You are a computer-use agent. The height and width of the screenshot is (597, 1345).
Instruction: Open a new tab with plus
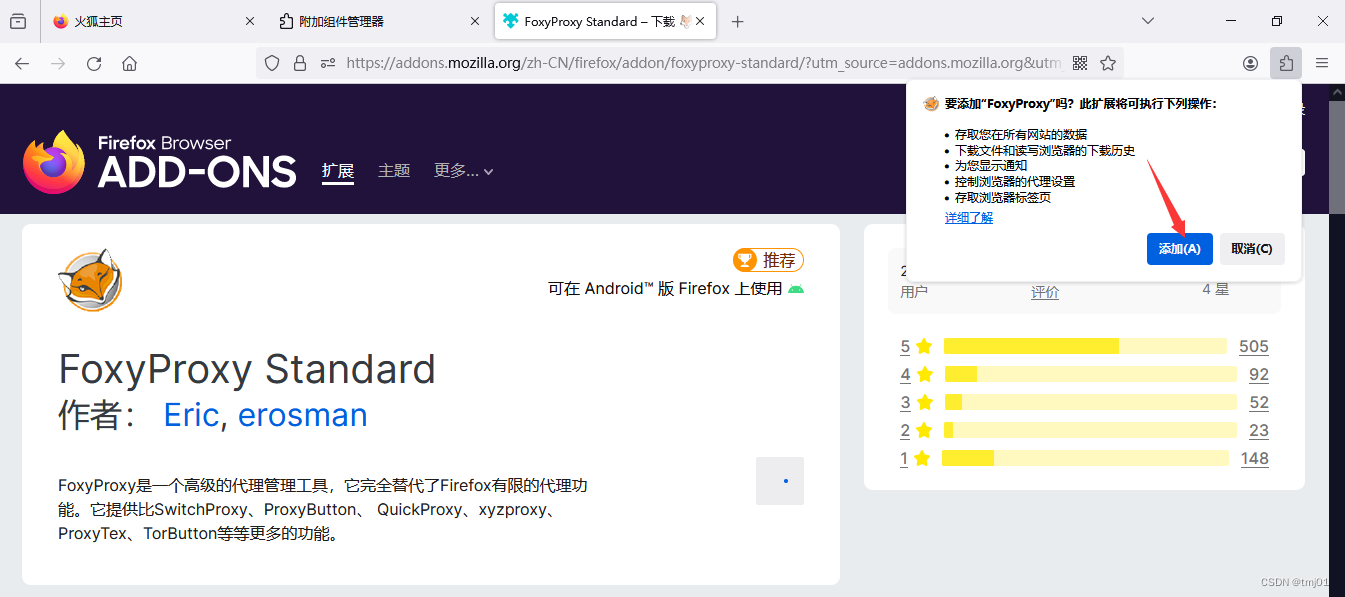tap(737, 21)
